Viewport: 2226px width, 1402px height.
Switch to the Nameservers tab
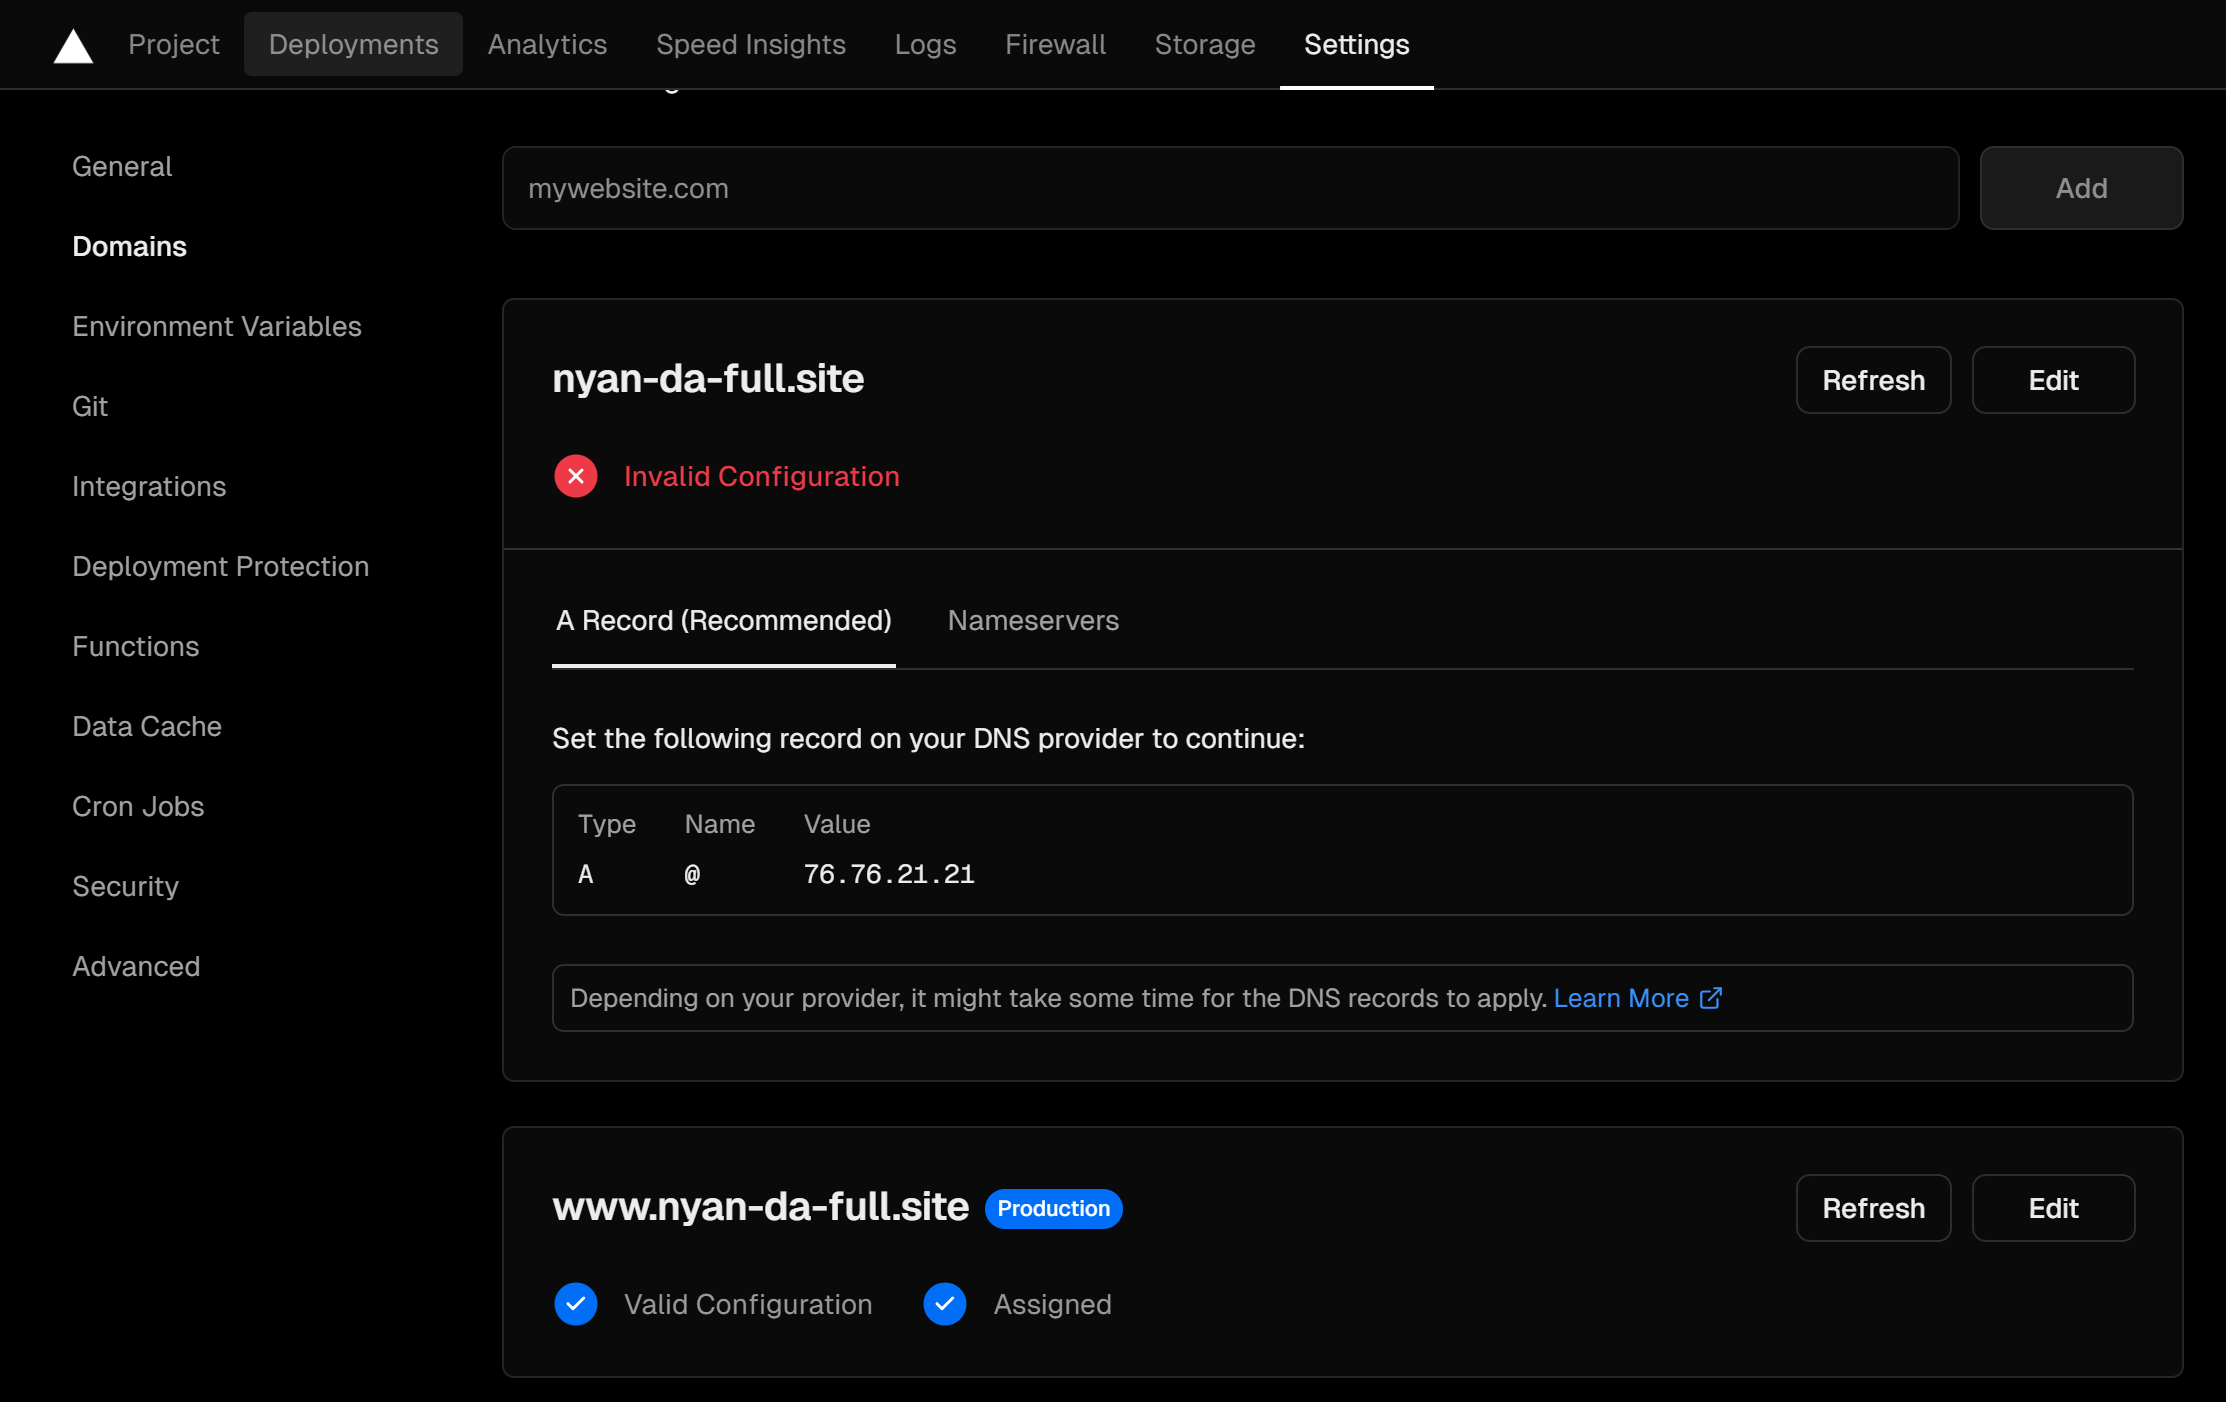pos(1033,620)
